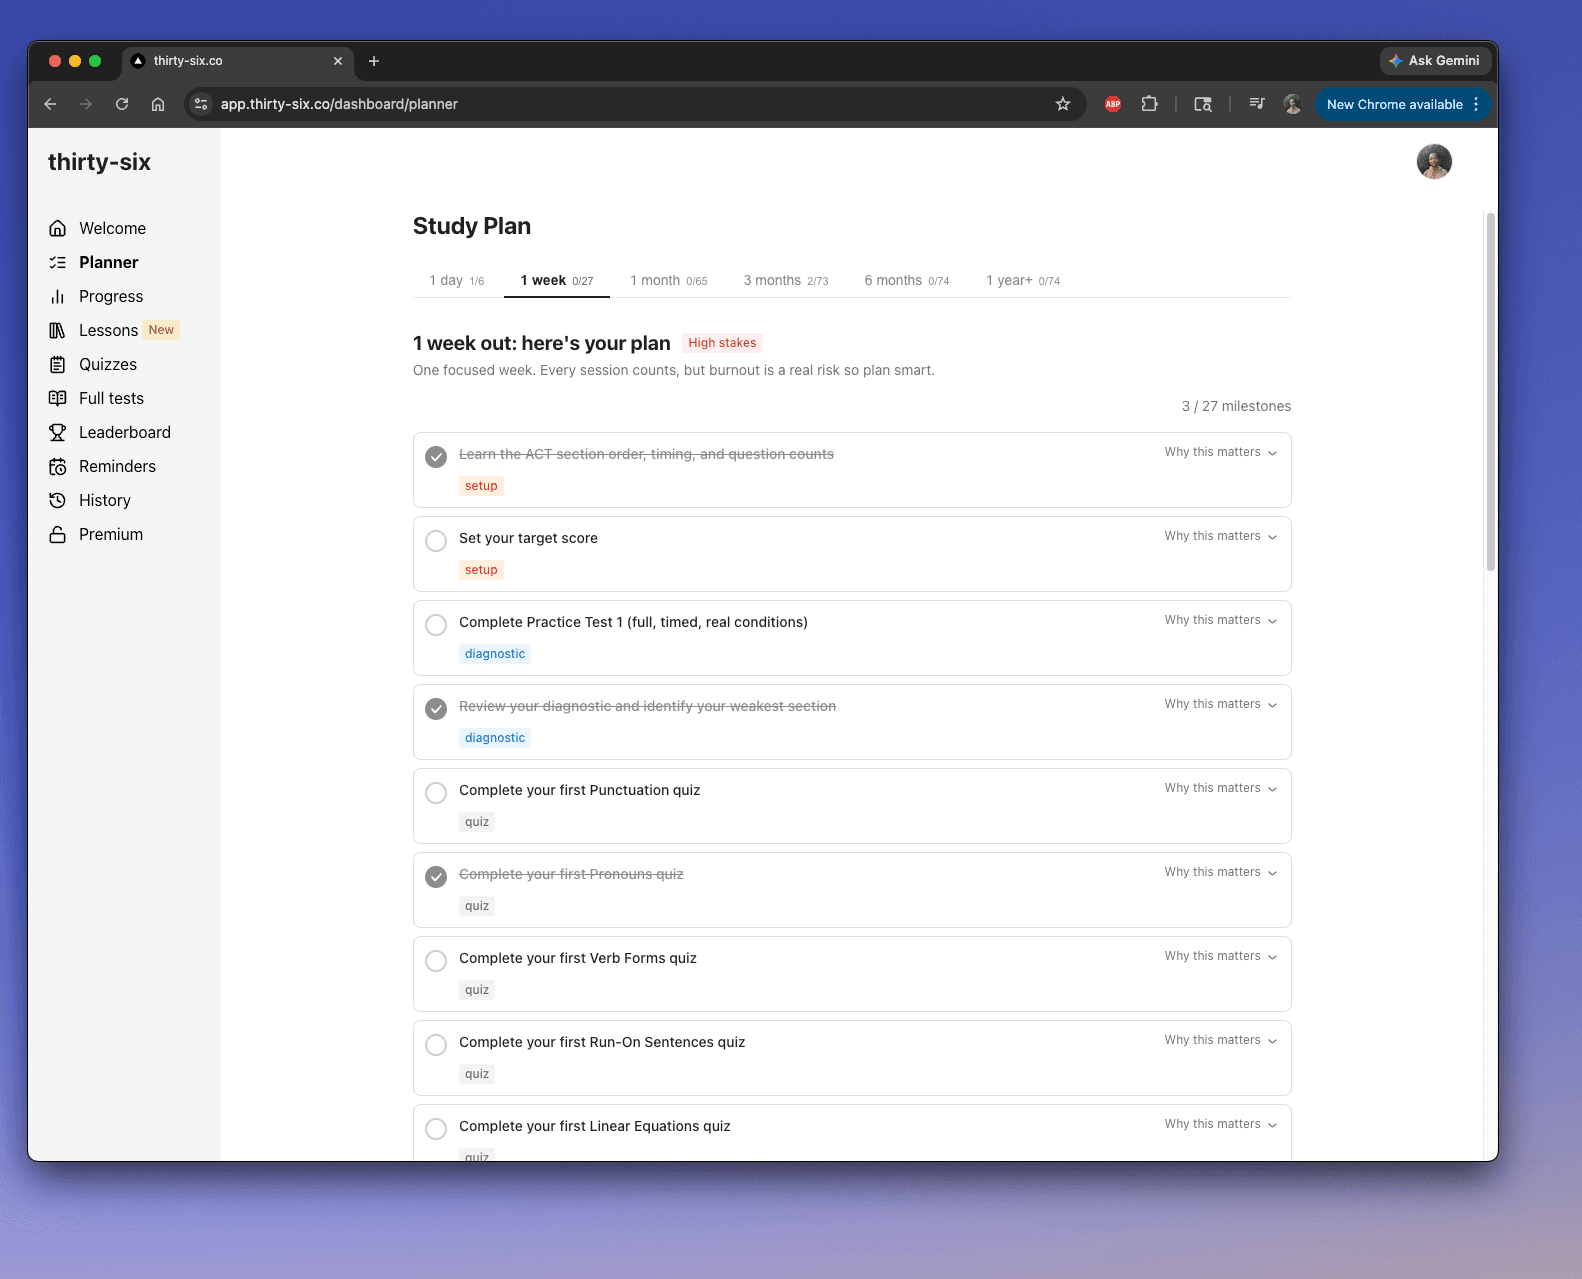Click the Planner checklist icon
The height and width of the screenshot is (1279, 1582).
click(x=58, y=262)
